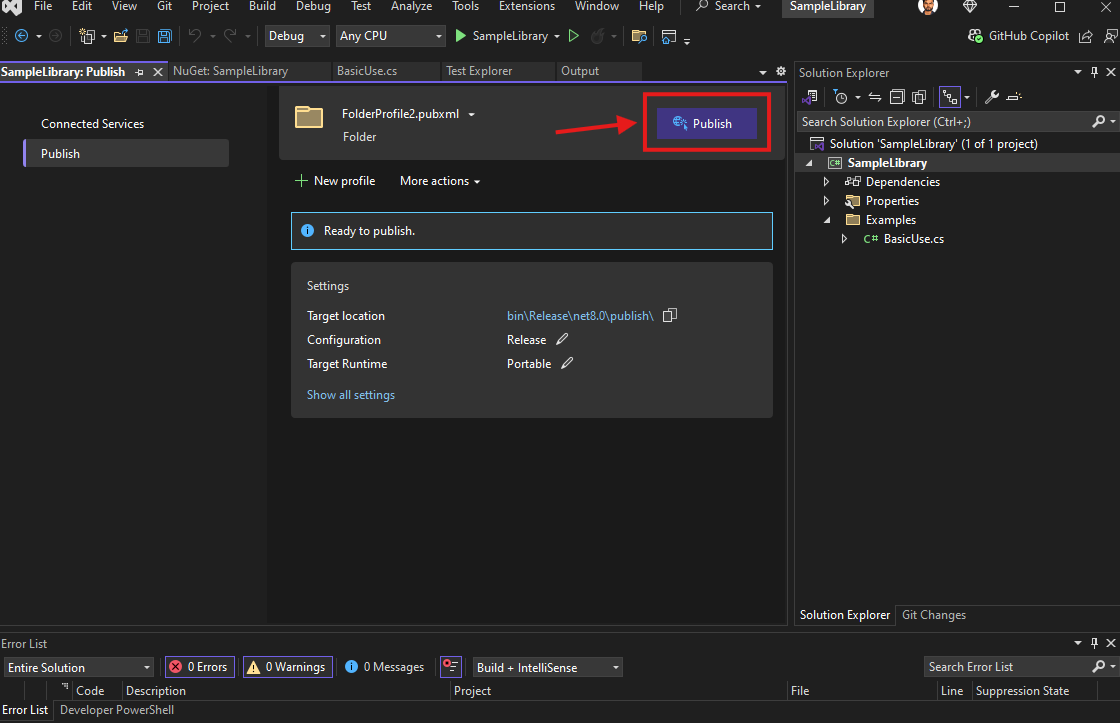Open GitHub Copilot from the title bar
This screenshot has width=1120, height=723.
pos(1018,36)
